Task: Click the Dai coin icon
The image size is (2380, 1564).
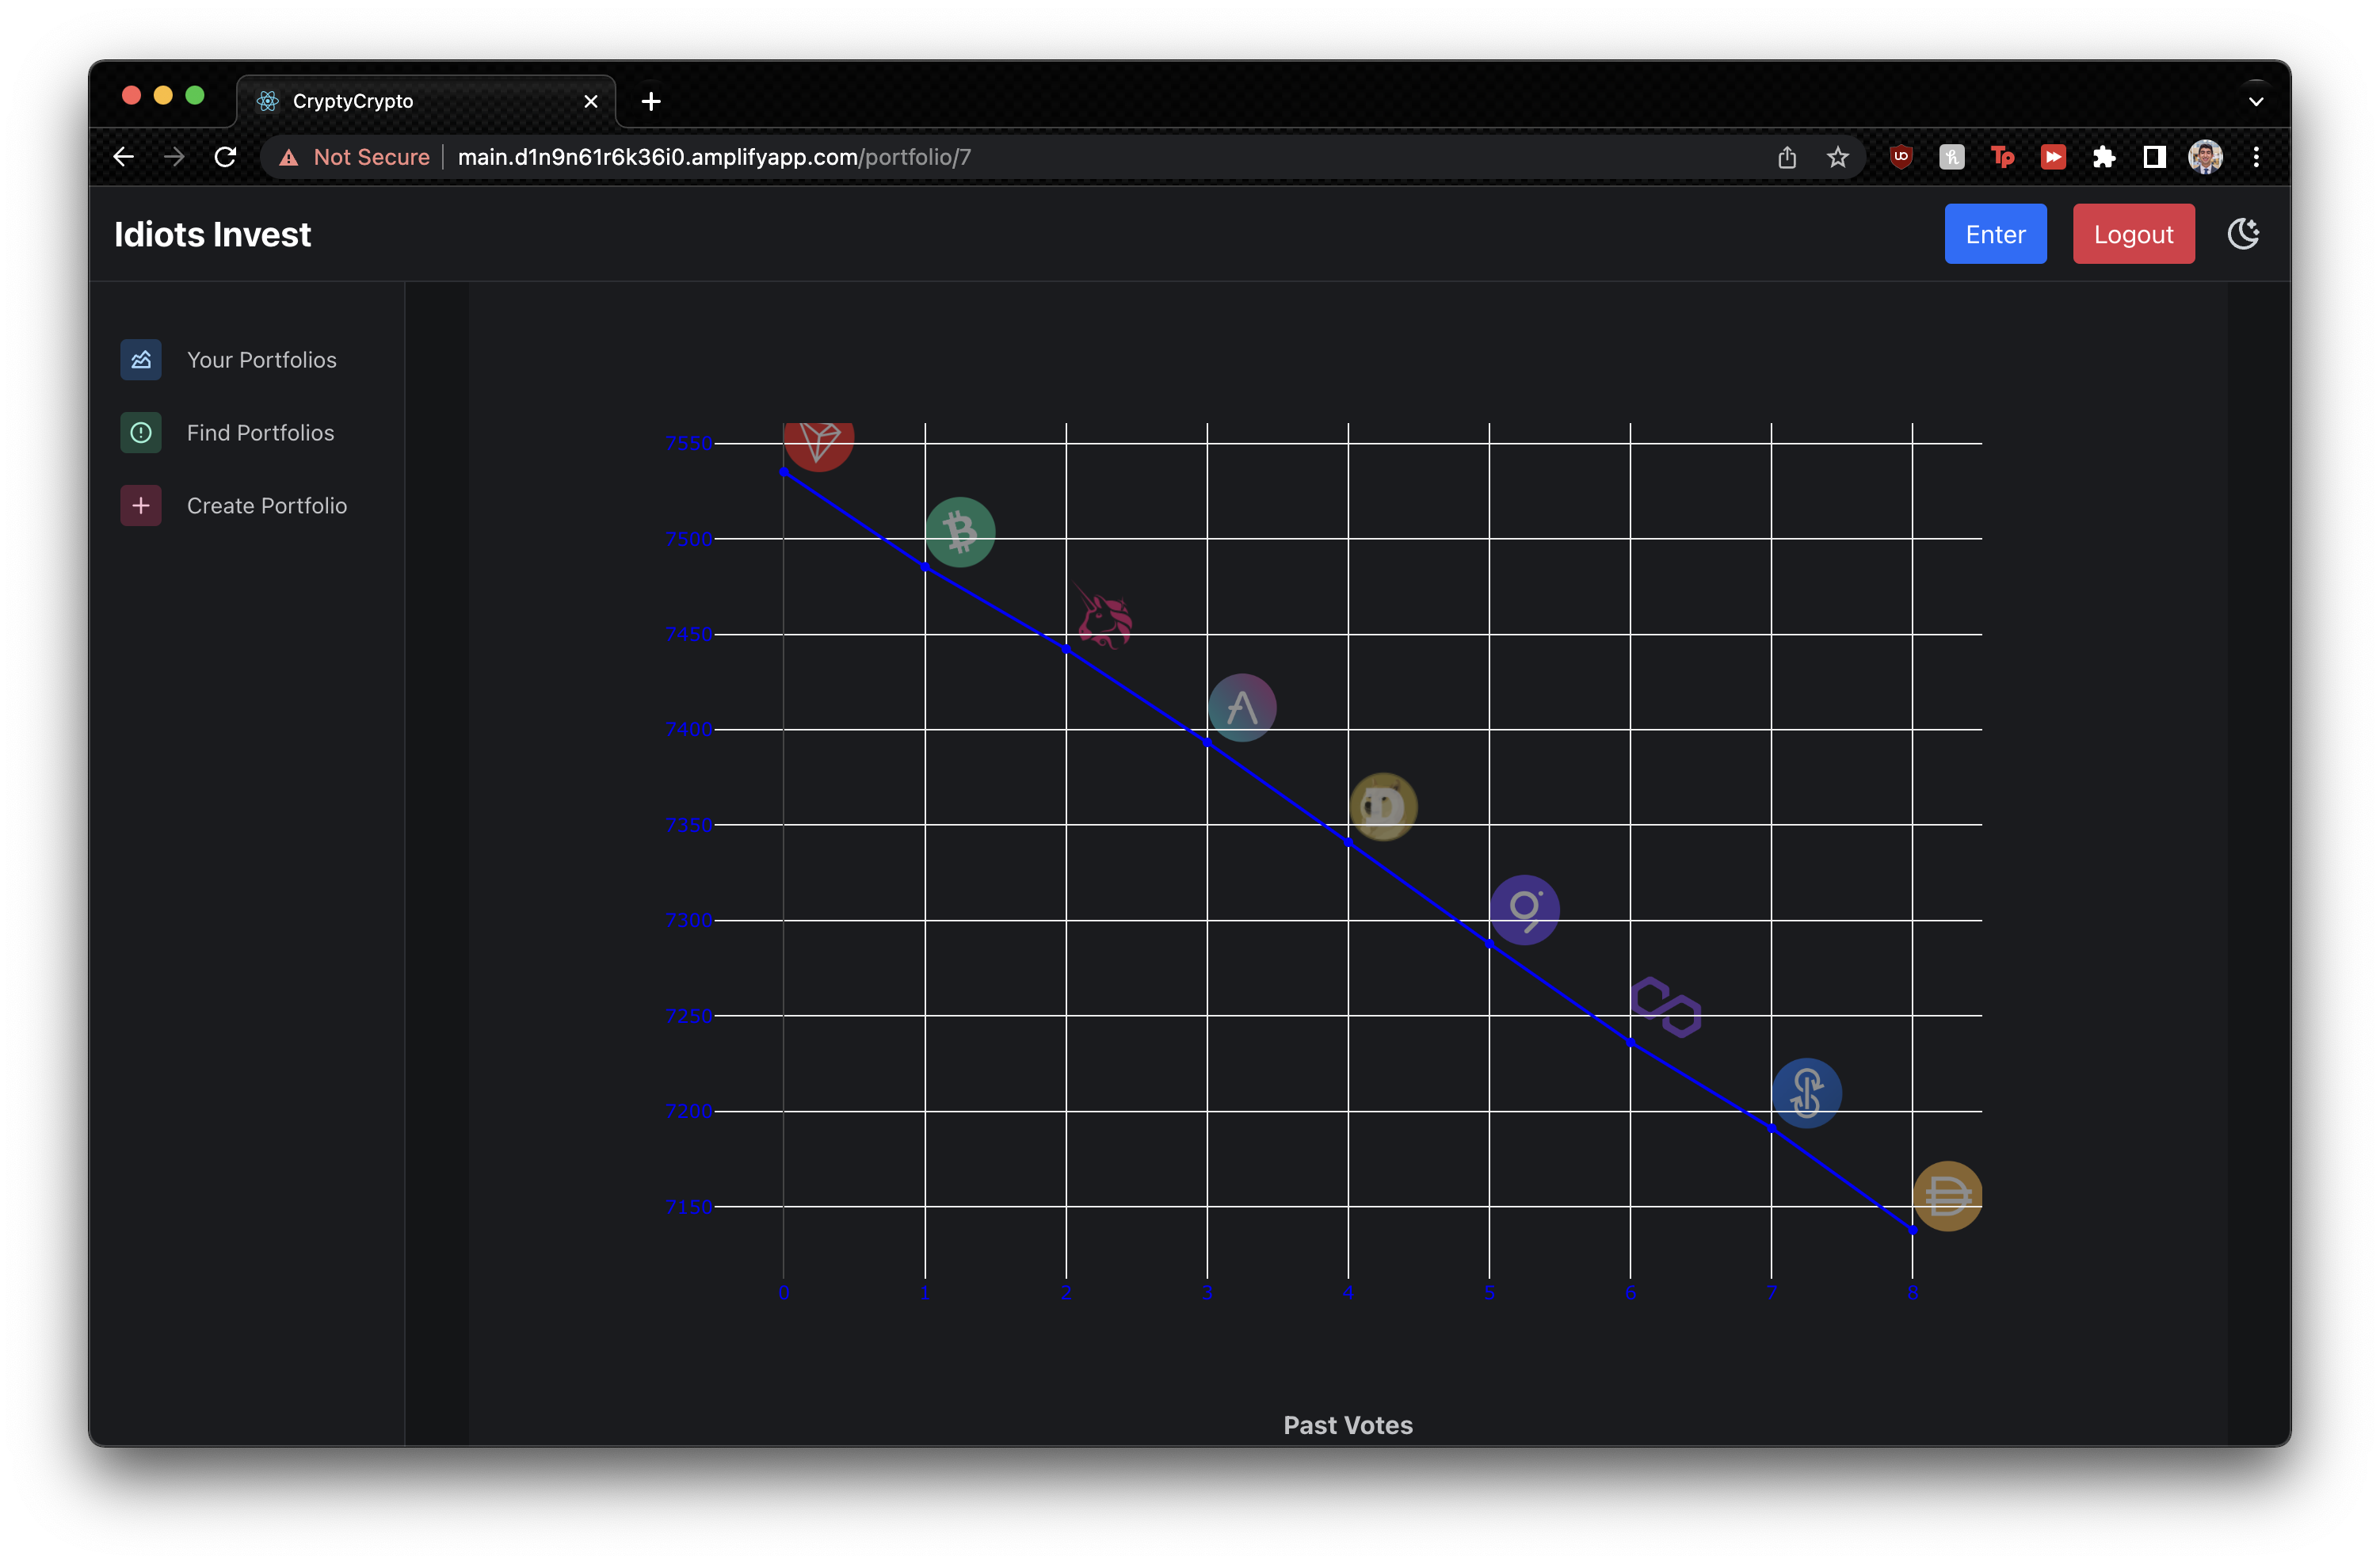Action: [1946, 1196]
